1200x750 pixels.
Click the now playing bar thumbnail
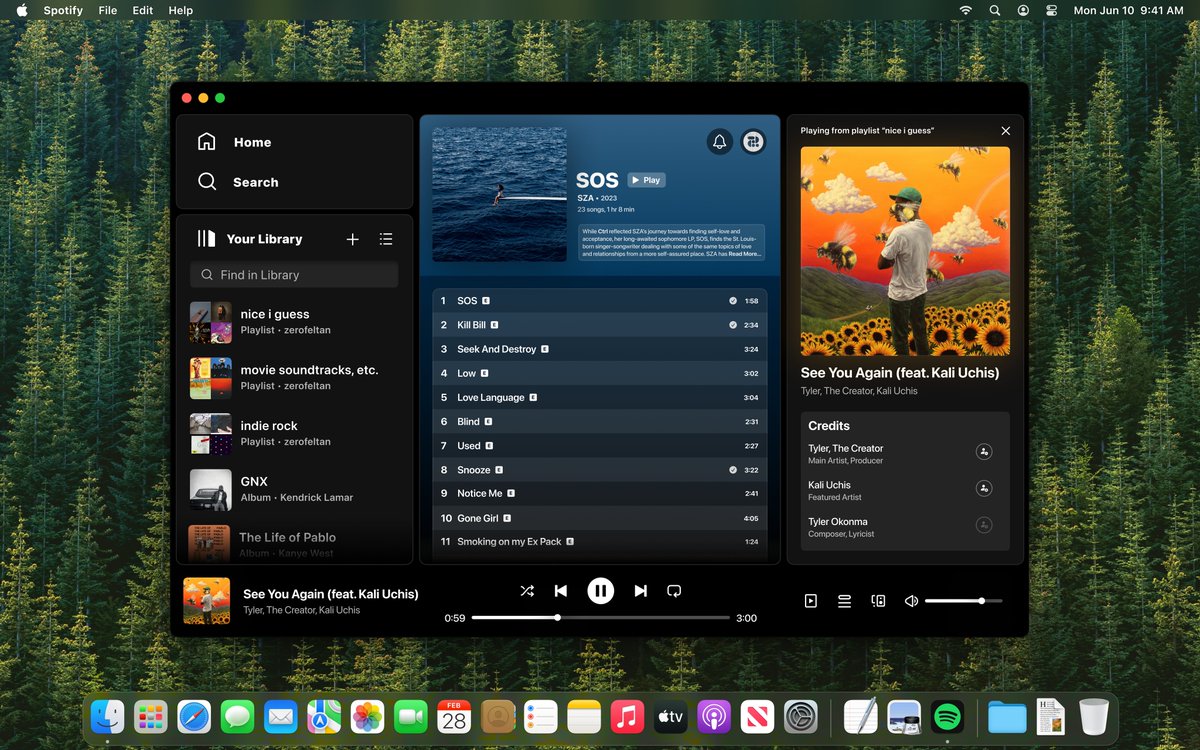click(x=207, y=601)
